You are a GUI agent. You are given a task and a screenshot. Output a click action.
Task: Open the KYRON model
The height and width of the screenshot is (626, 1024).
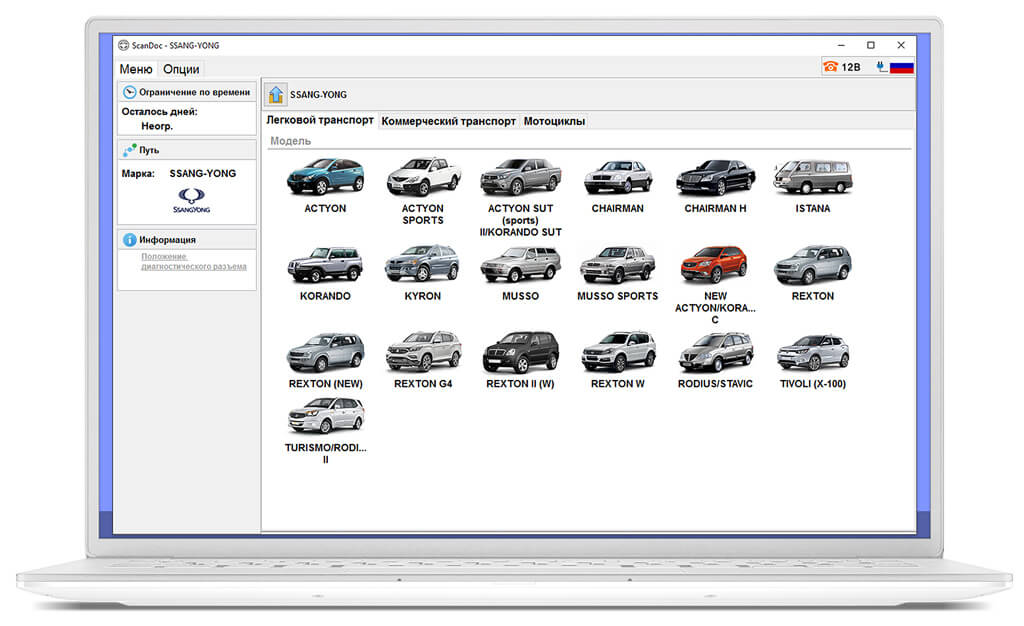pyautogui.click(x=423, y=264)
